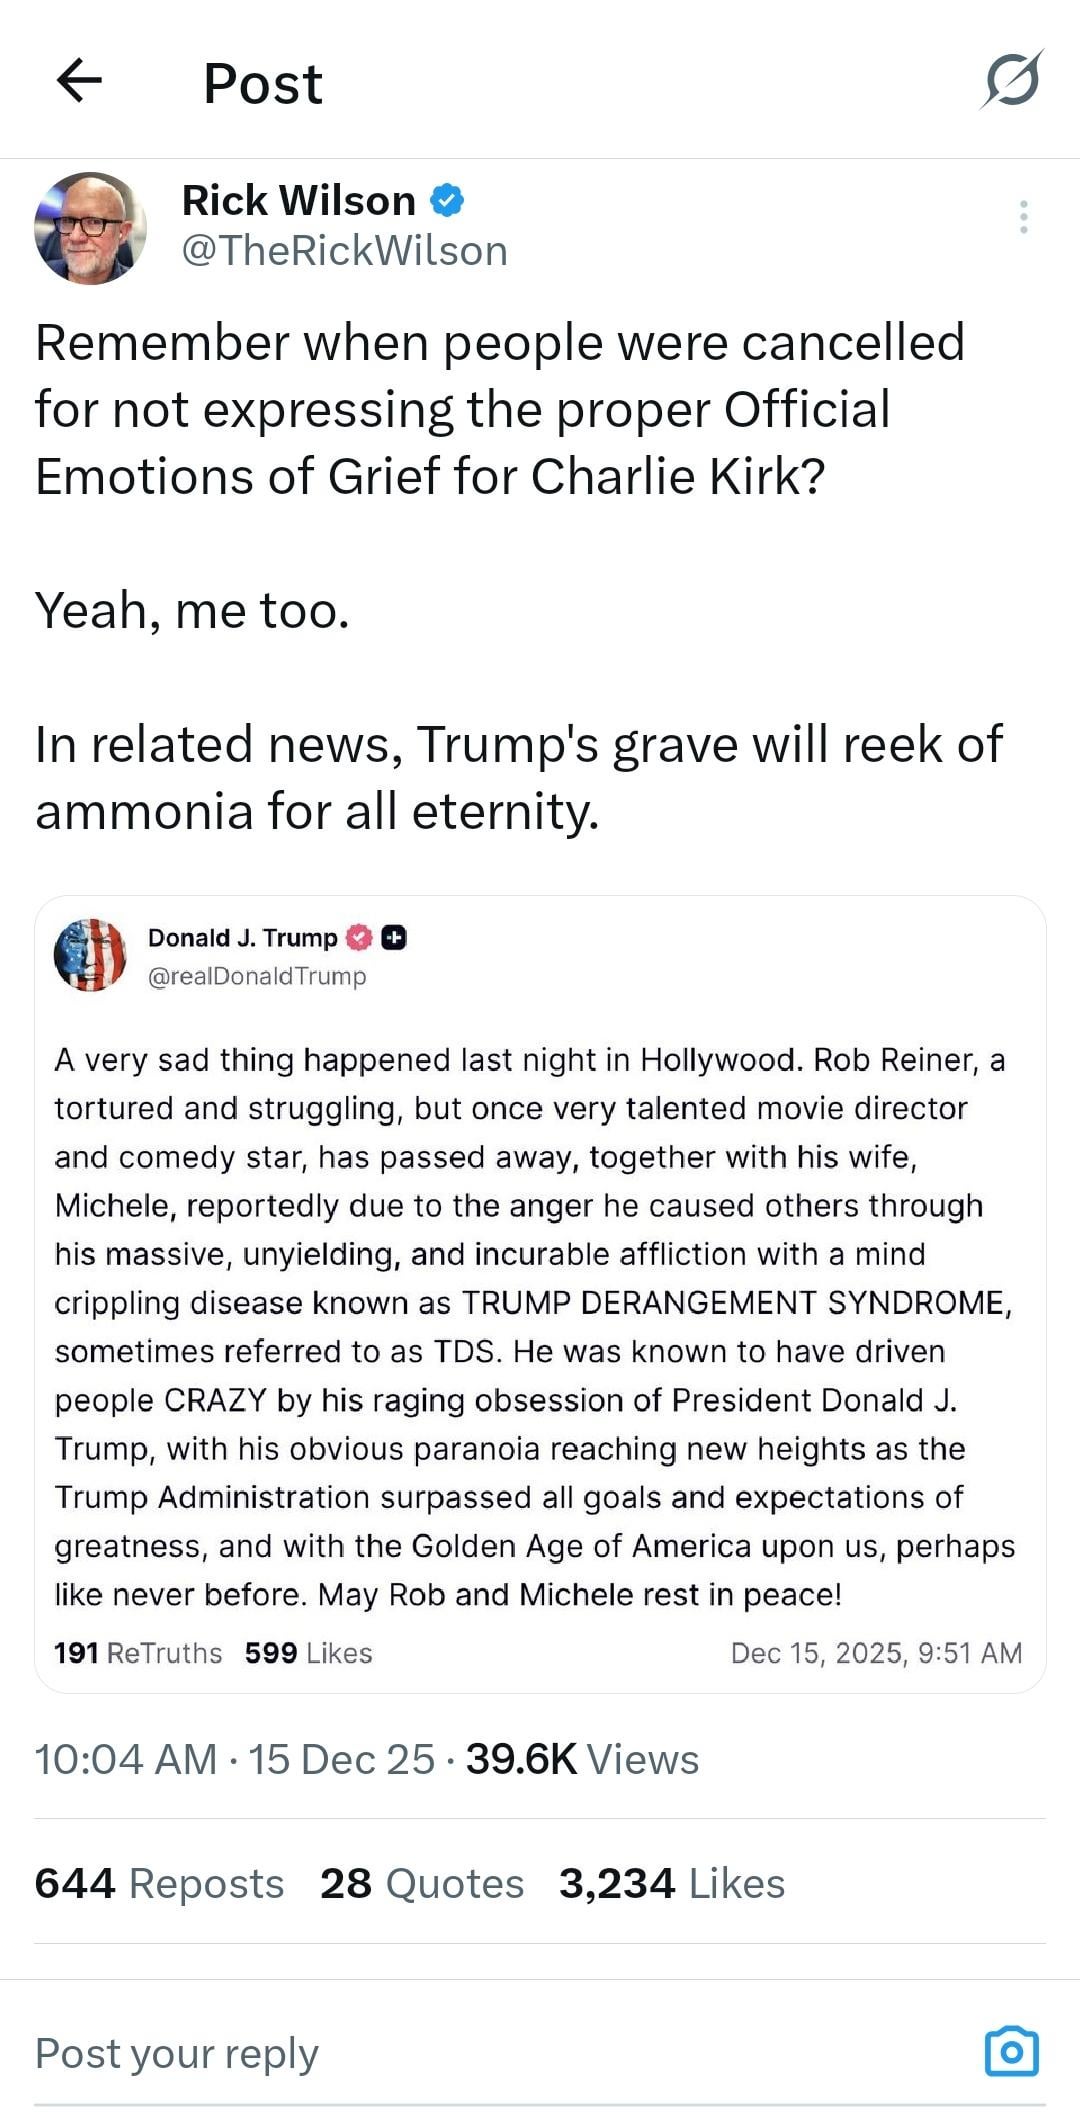Tap the 599 Likes count in screenshot
The height and width of the screenshot is (2121, 1080).
pos(308,1653)
